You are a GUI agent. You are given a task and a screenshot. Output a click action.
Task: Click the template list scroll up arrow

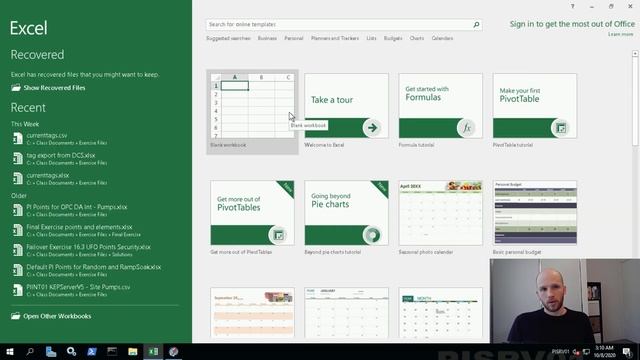coord(635,53)
